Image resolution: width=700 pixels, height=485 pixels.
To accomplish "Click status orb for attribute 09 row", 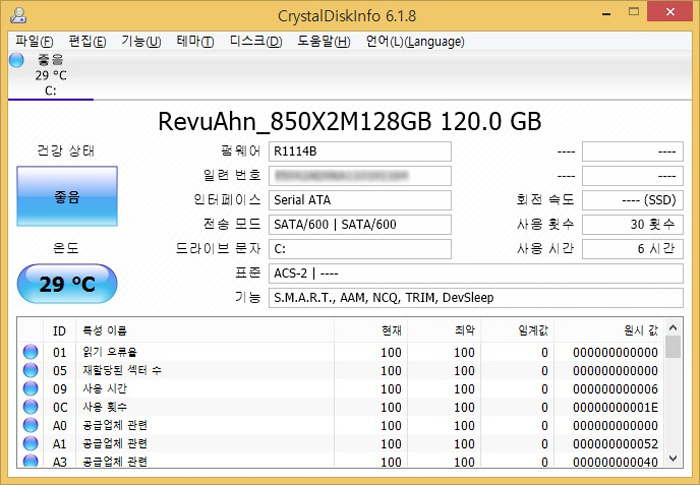I will coord(30,389).
